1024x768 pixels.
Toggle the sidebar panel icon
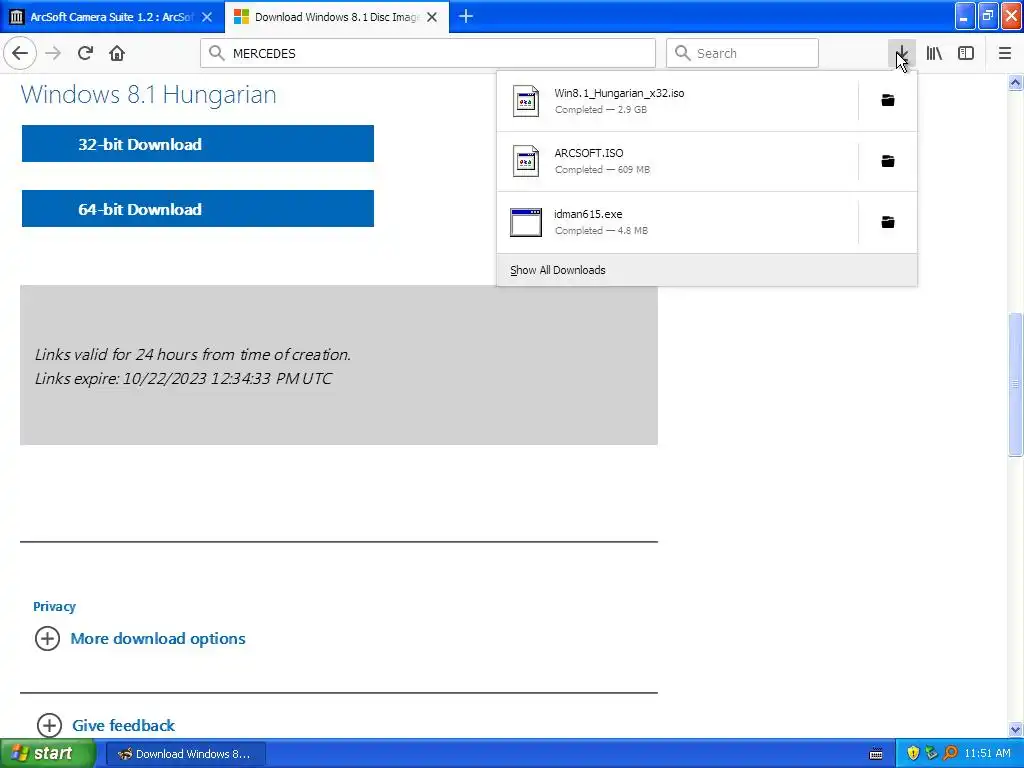[x=966, y=53]
